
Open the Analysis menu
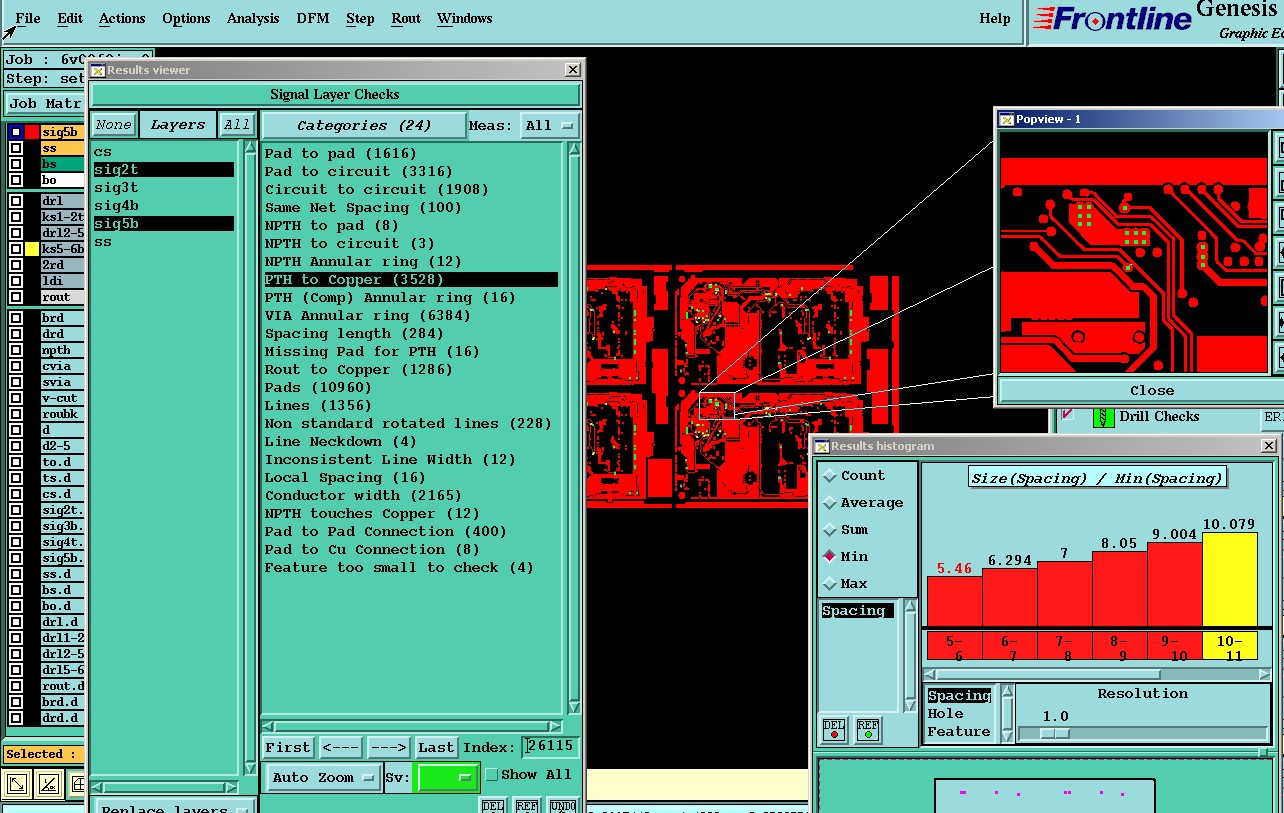click(x=253, y=18)
